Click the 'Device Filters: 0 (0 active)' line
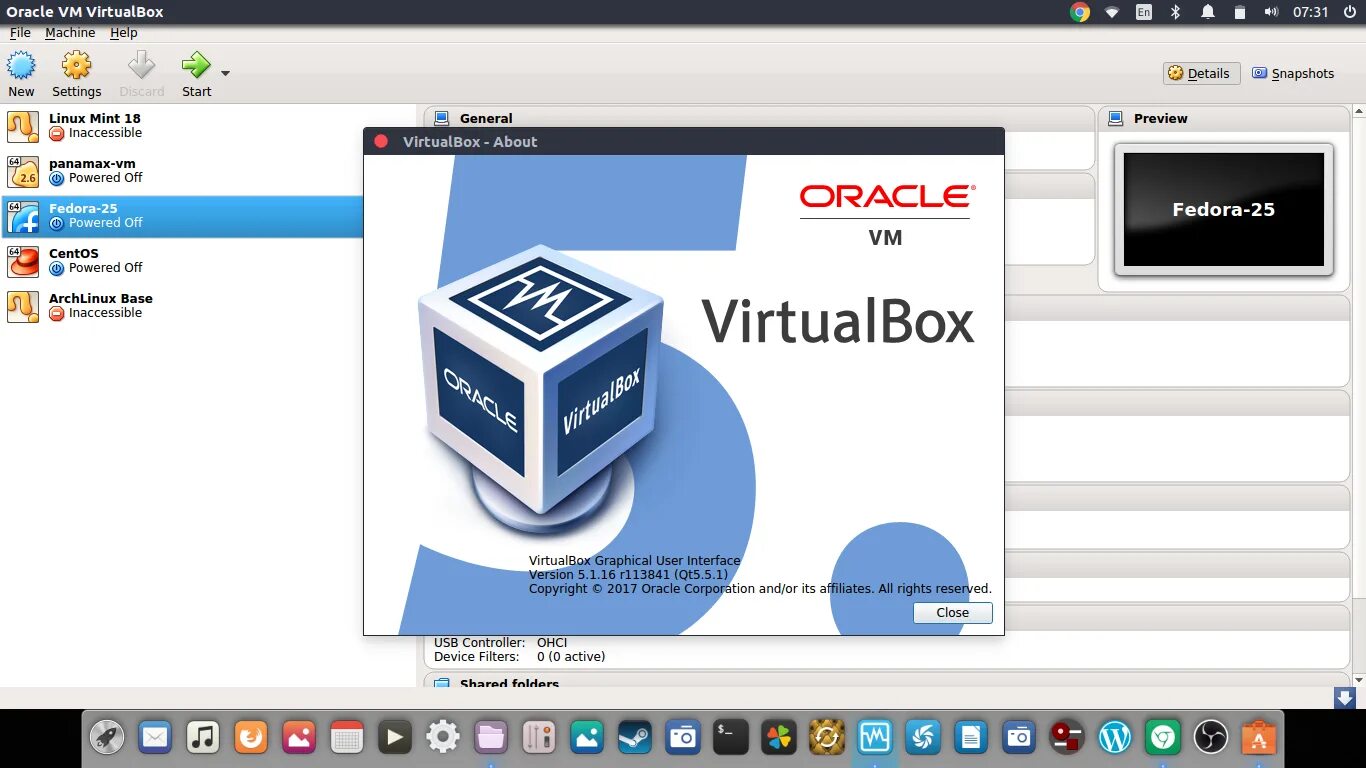 (x=519, y=657)
